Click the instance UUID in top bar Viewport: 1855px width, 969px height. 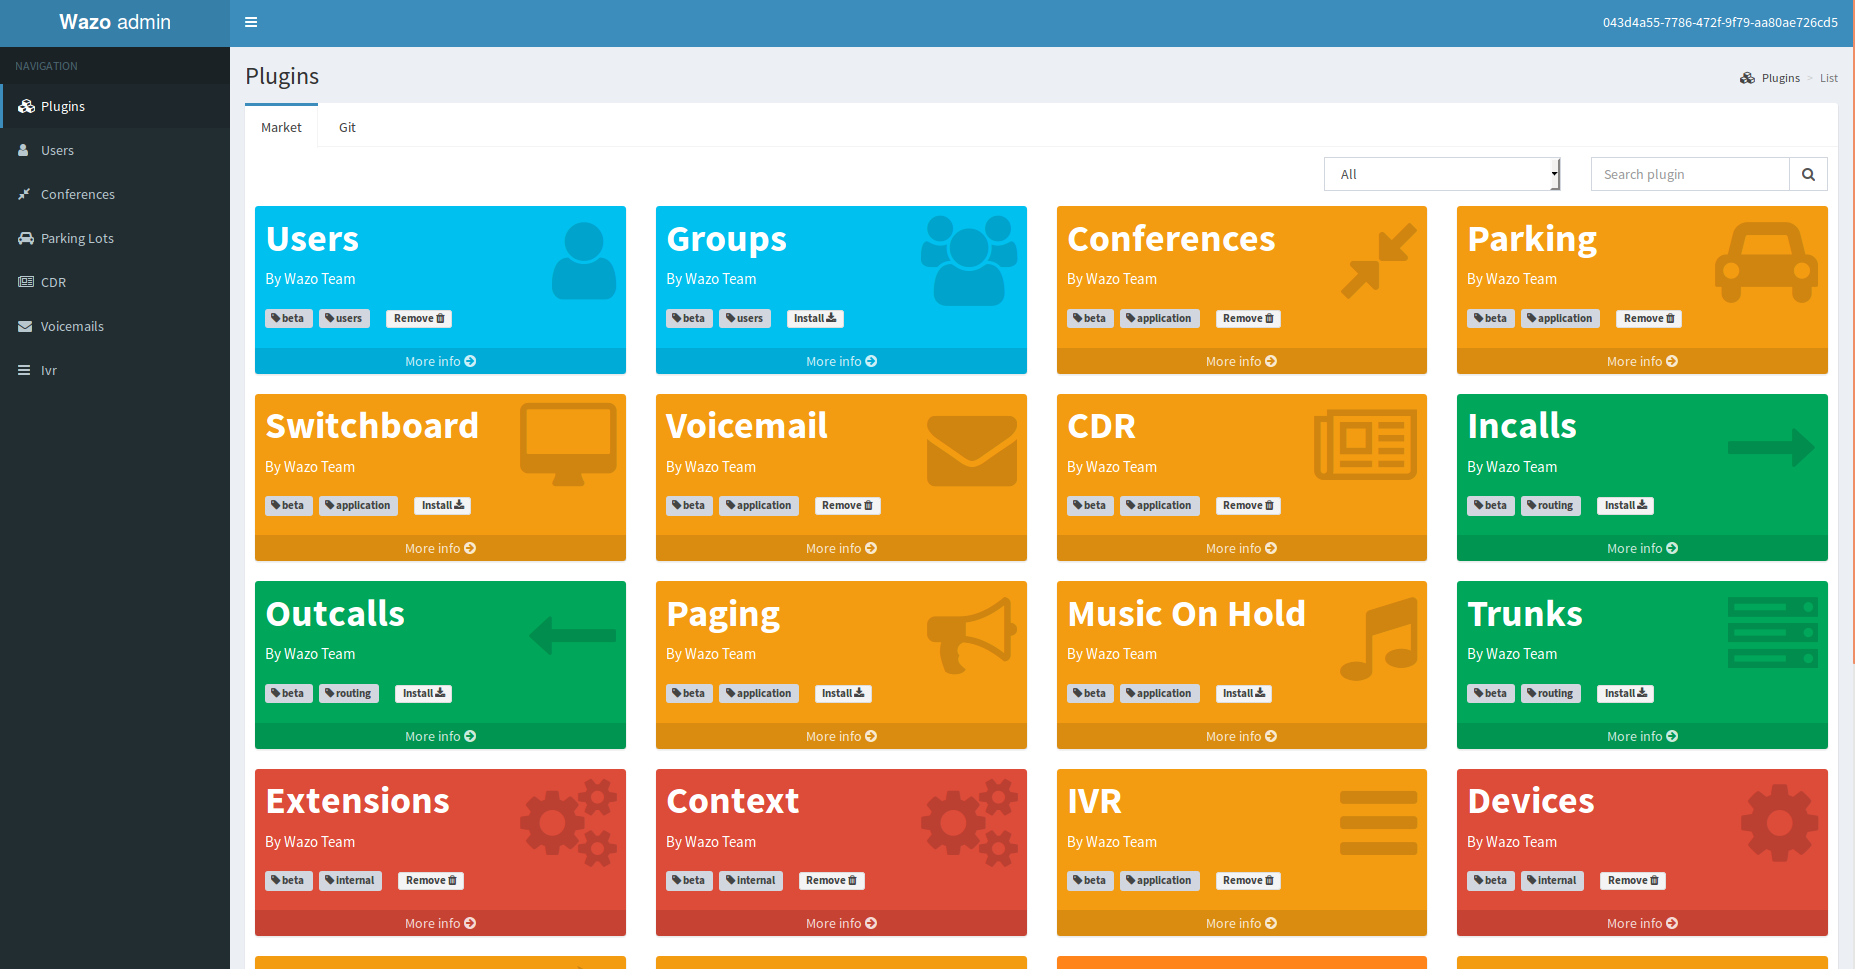[1720, 22]
